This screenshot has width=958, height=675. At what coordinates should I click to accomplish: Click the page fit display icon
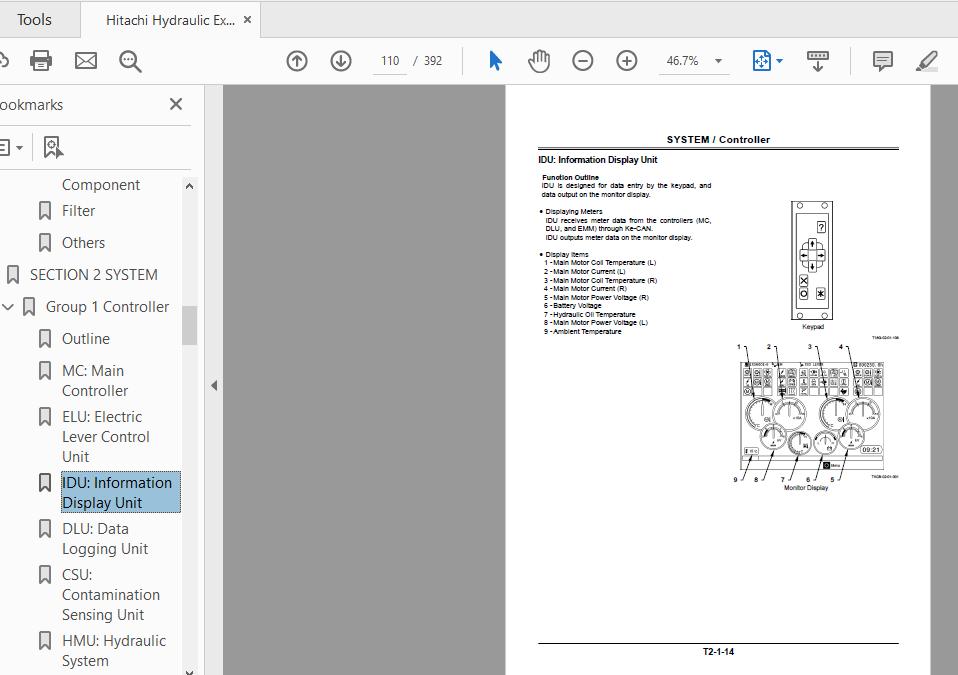762,60
